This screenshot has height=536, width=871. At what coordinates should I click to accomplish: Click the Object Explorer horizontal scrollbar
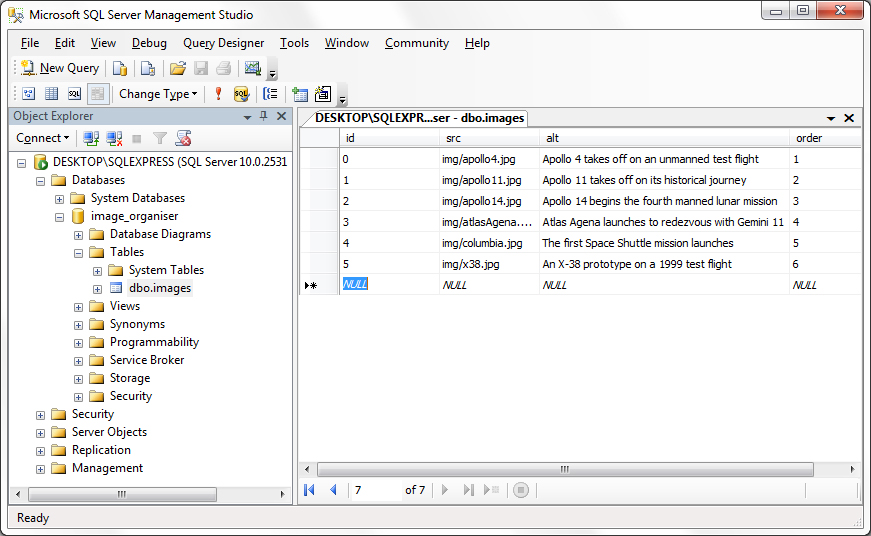point(122,494)
